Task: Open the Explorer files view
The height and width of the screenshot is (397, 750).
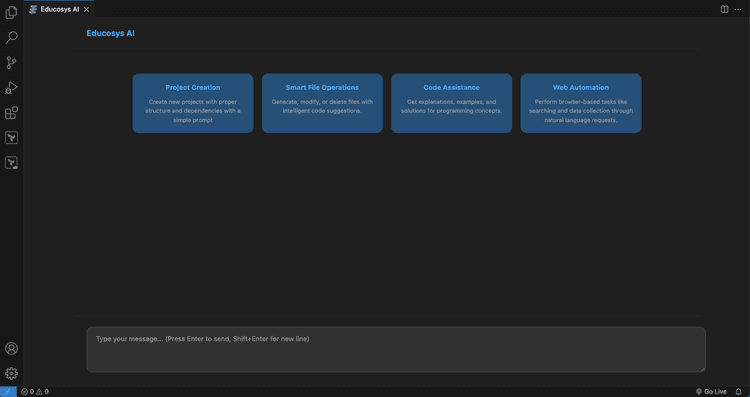Action: point(11,12)
